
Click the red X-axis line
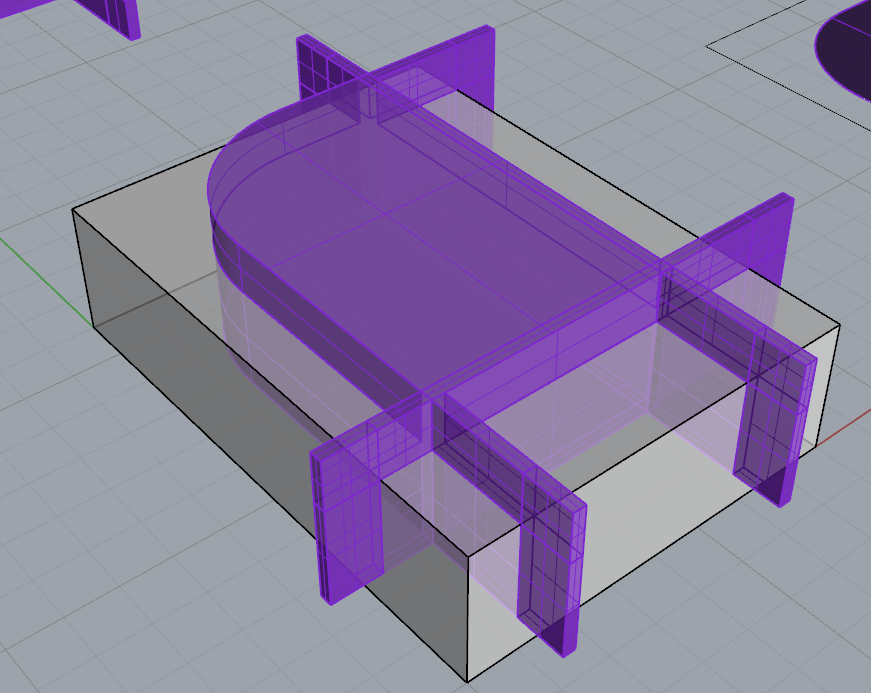tap(844, 428)
